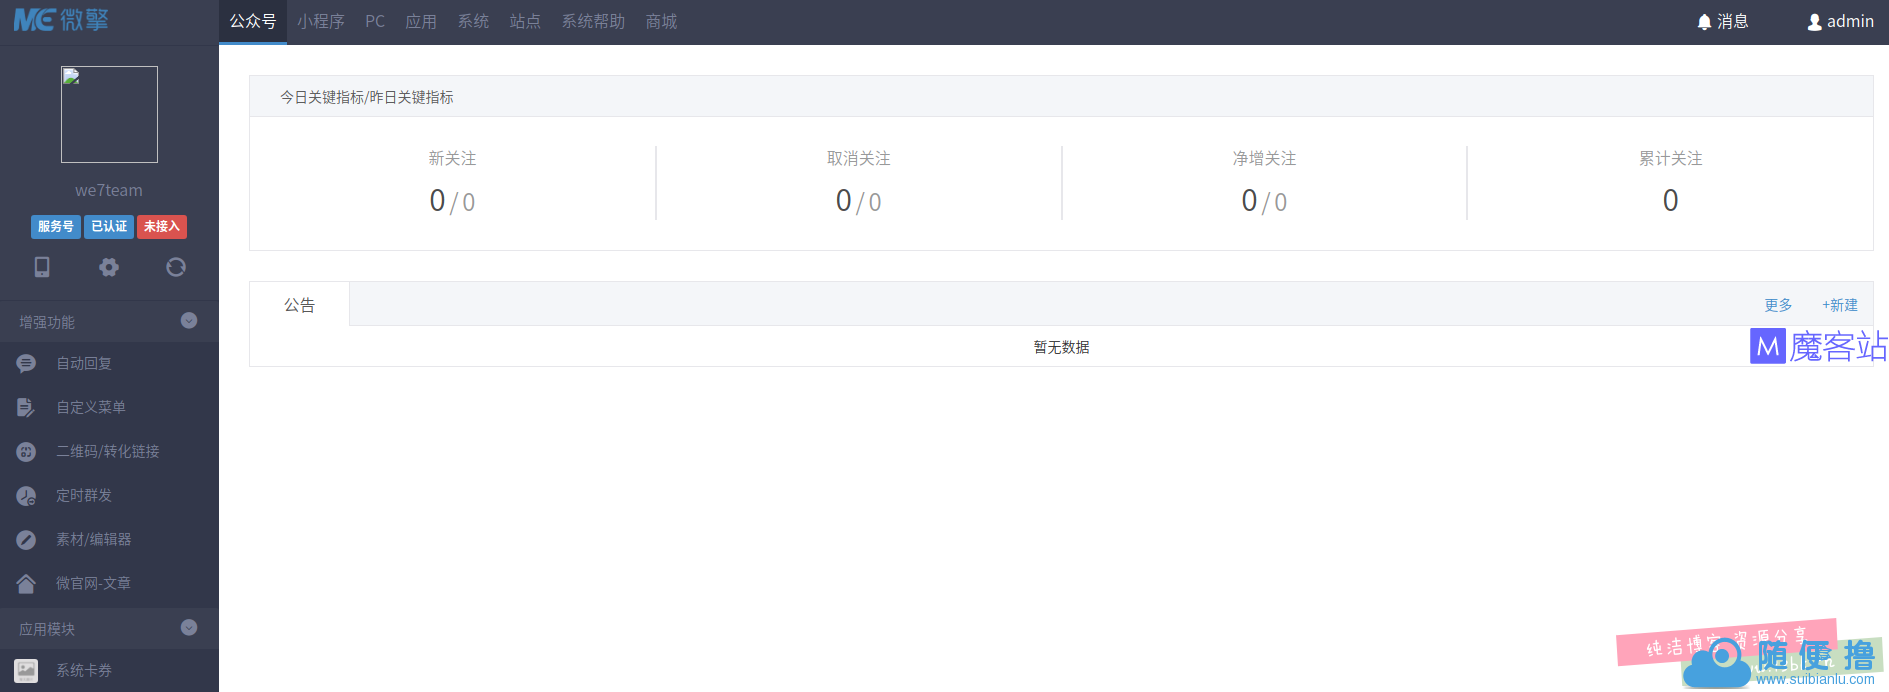Click the 素材/编辑器 pencil icon

(x=26, y=540)
